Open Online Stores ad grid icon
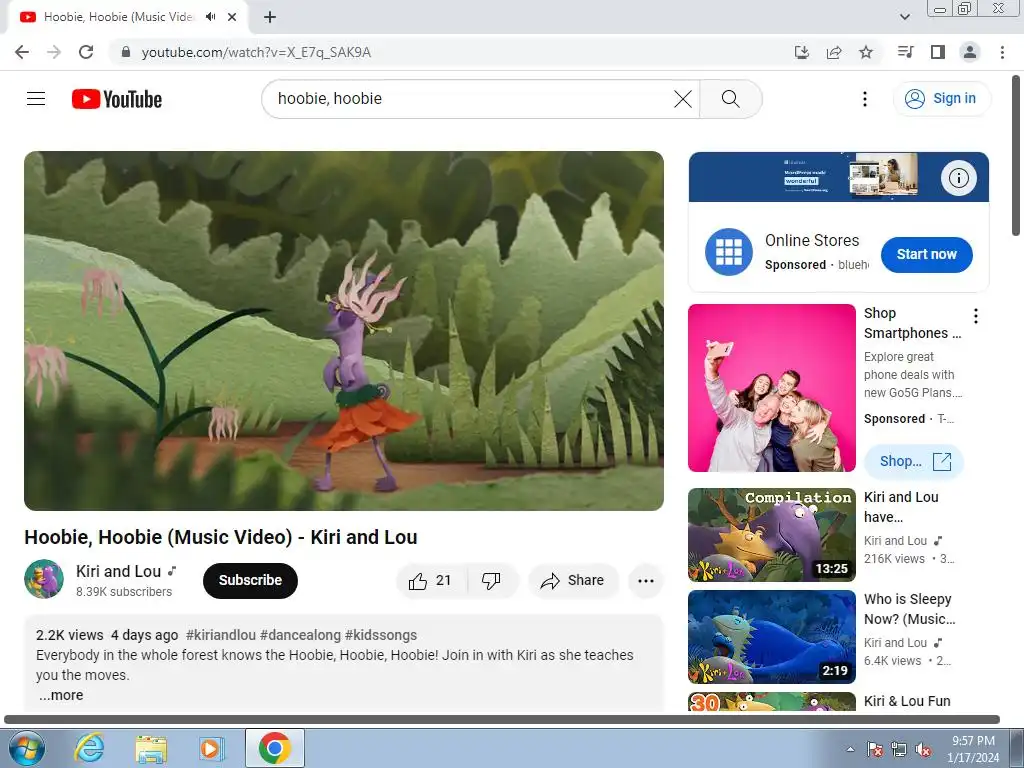This screenshot has height=768, width=1024. [729, 252]
